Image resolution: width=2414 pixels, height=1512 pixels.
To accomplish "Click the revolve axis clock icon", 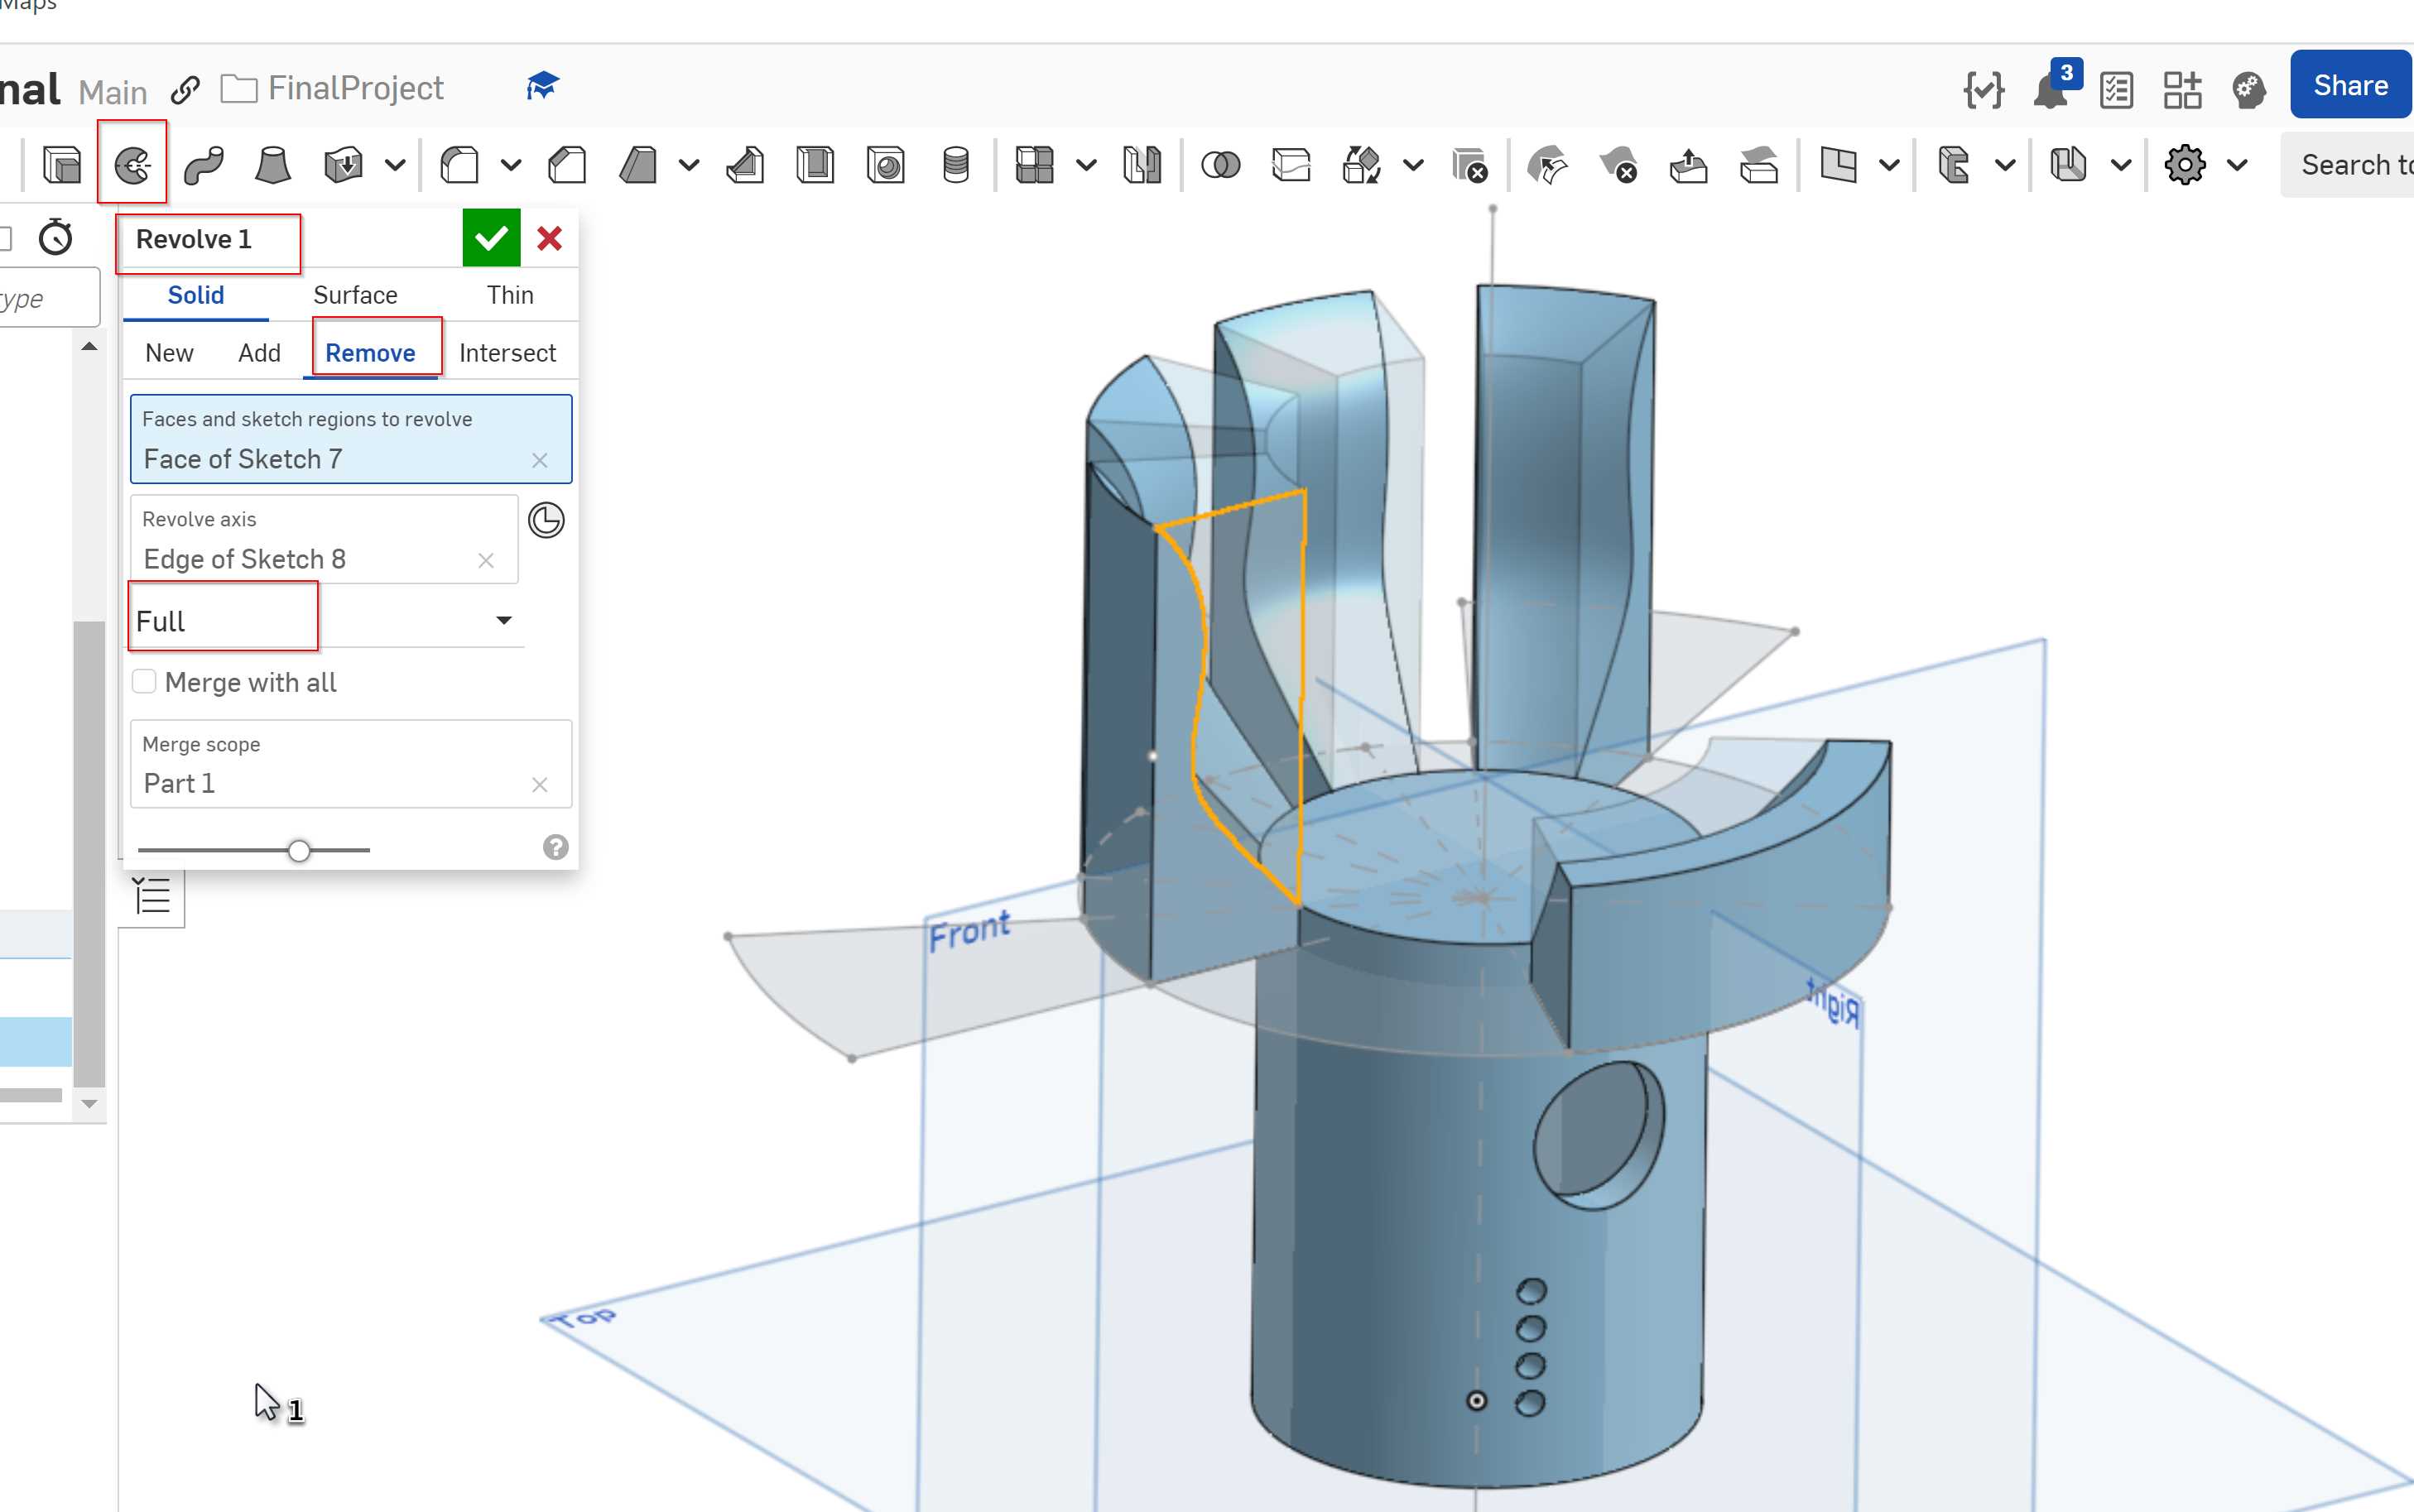I will tap(547, 521).
